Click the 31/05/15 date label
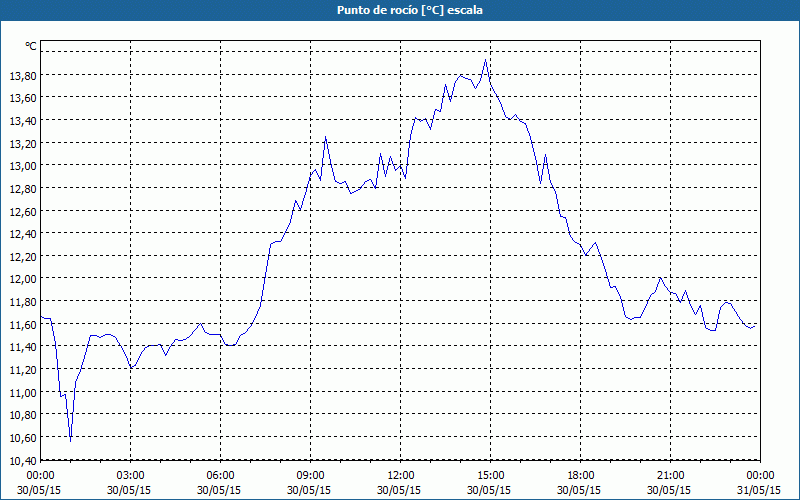Viewport: 800px width, 500px height. coord(759,490)
